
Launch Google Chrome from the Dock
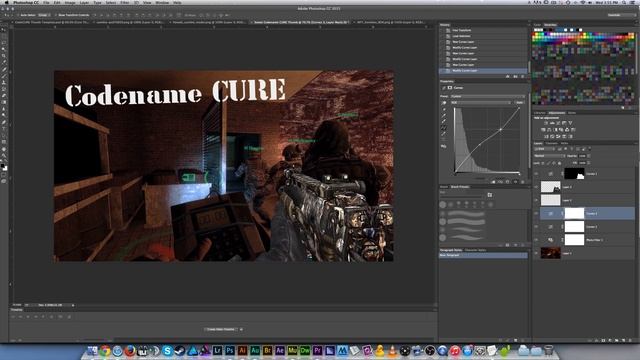105,350
